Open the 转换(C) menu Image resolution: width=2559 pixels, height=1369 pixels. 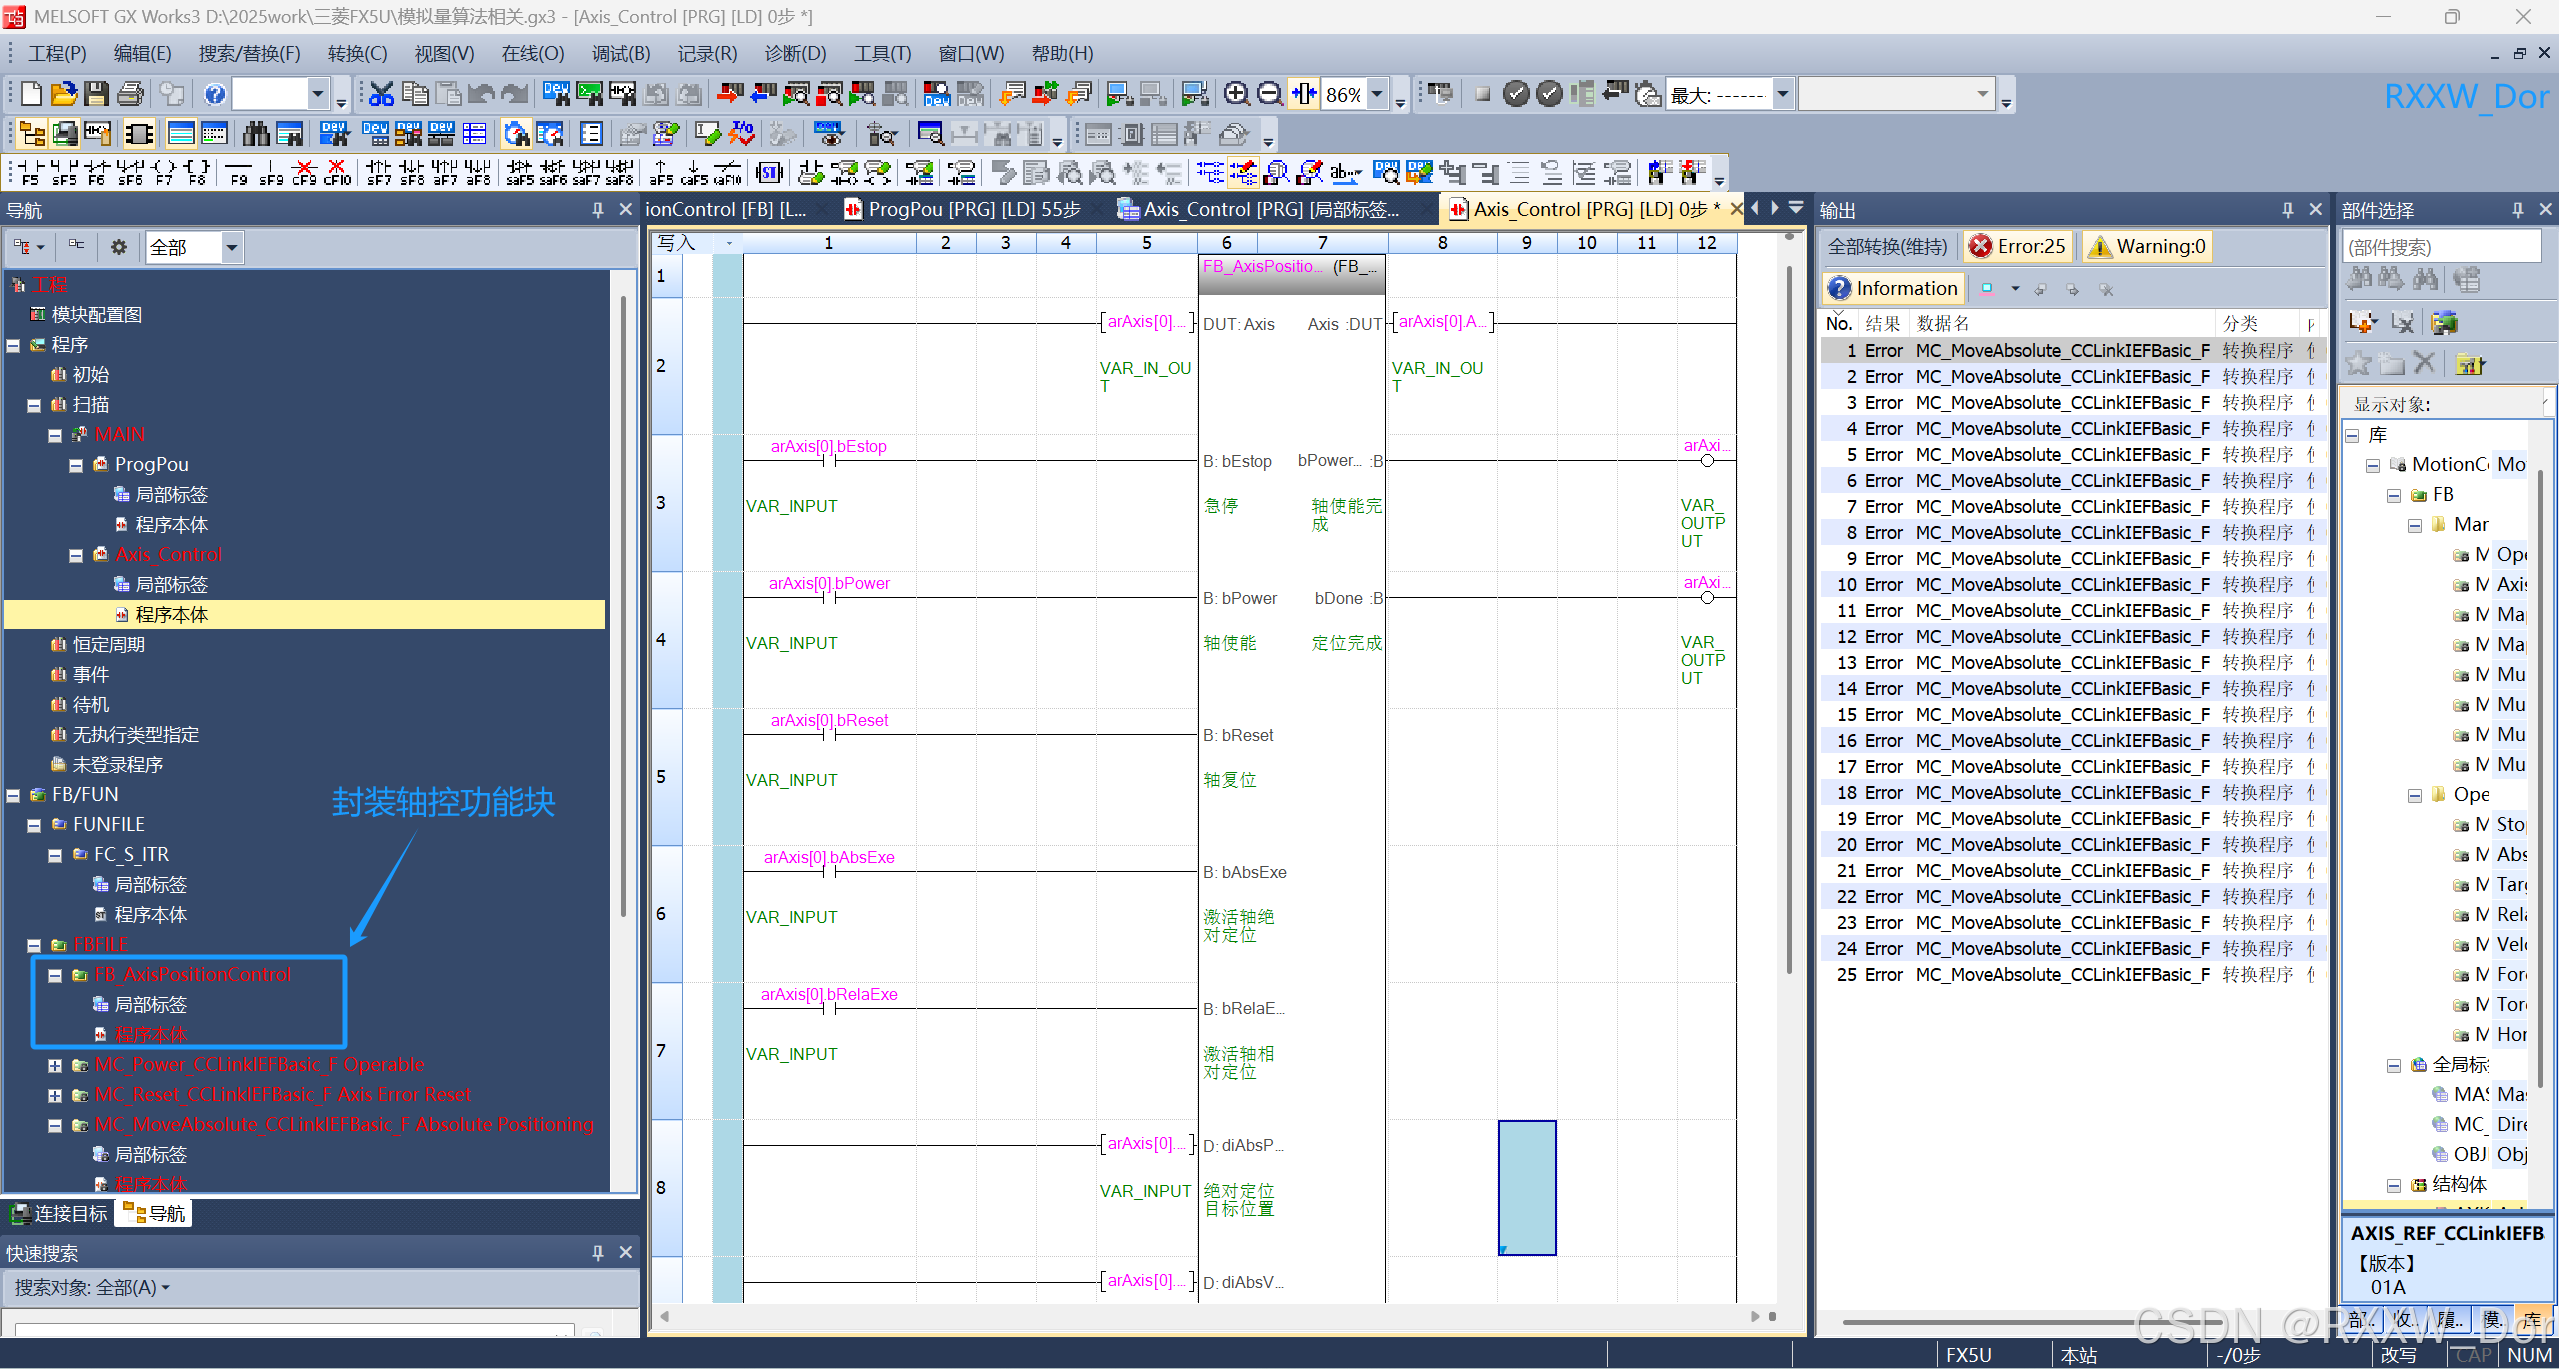[357, 53]
